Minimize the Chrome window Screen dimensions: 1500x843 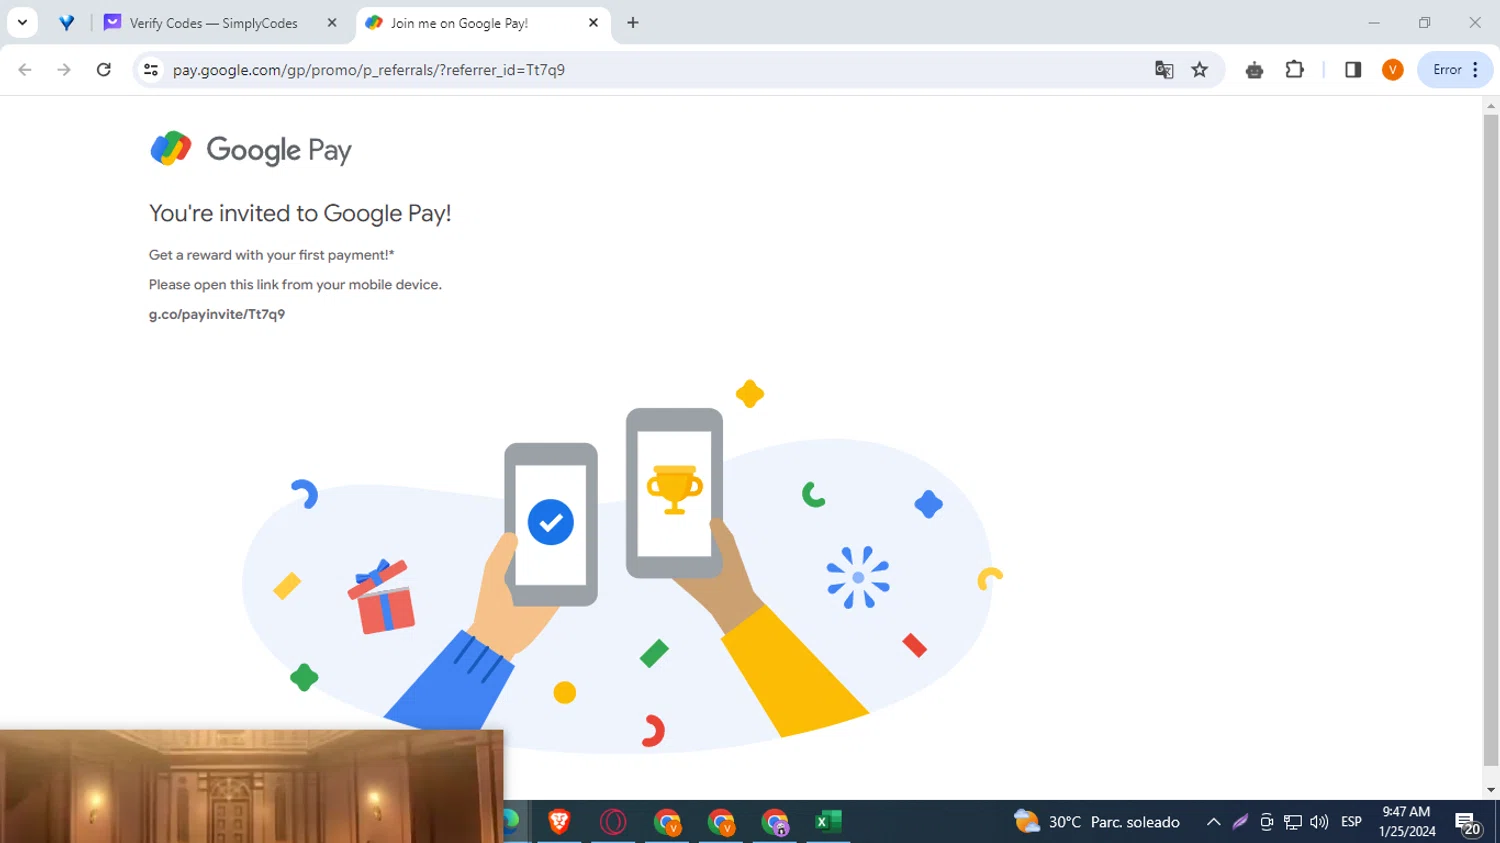pyautogui.click(x=1374, y=22)
